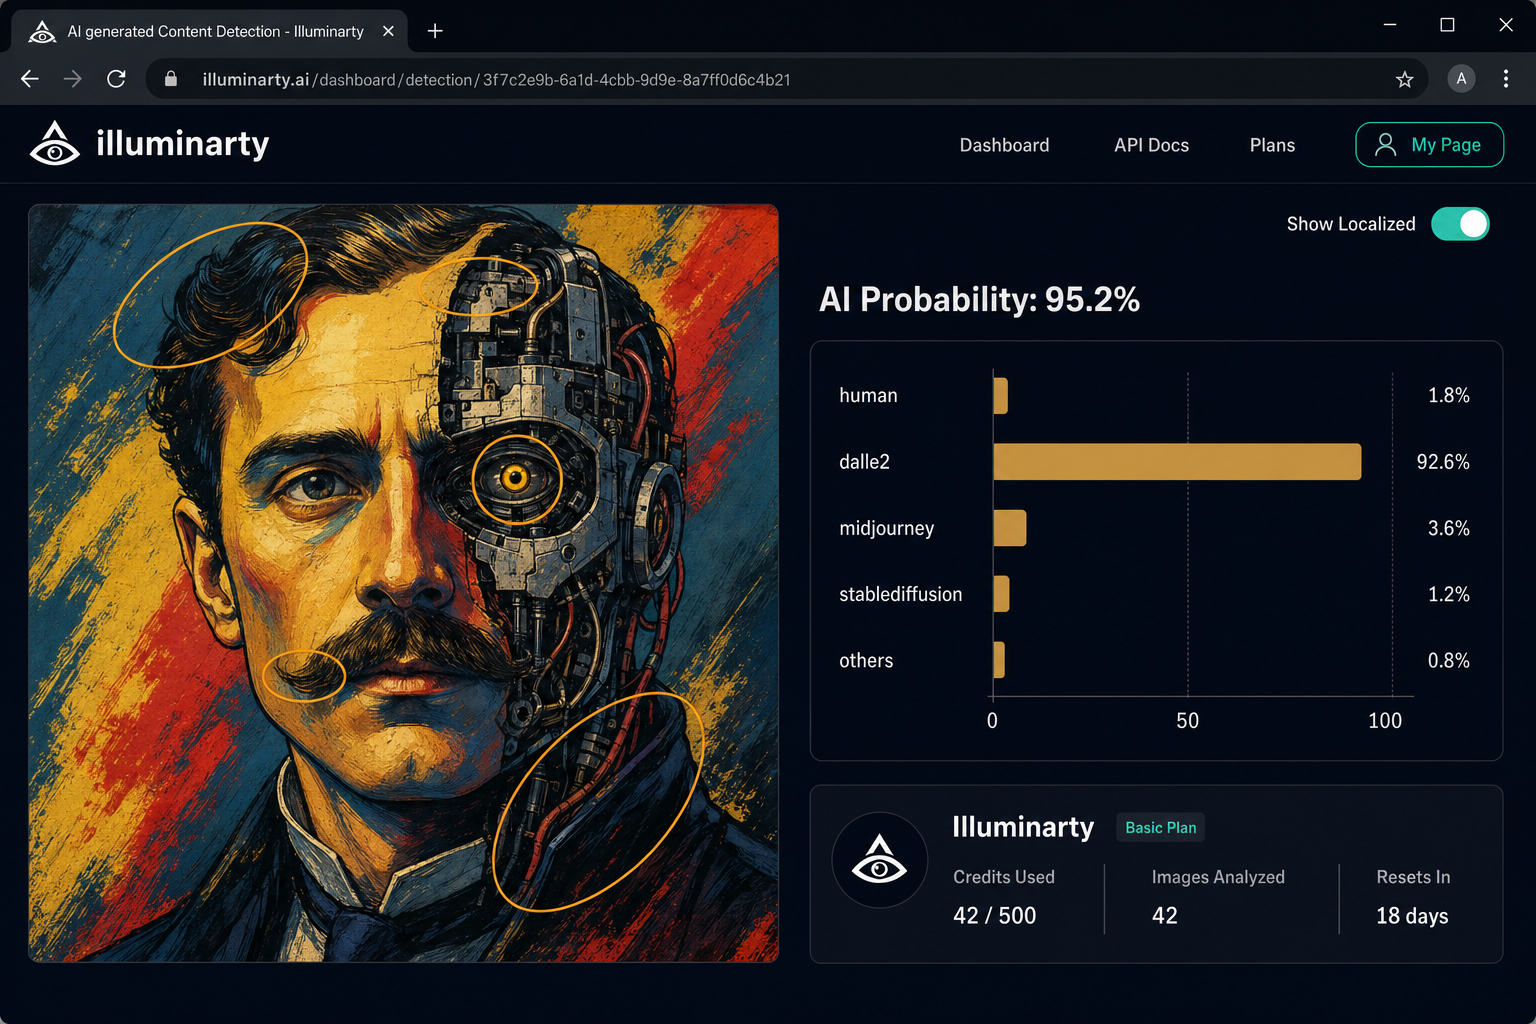Click the tab's Illuminarty favicon

coord(41,31)
